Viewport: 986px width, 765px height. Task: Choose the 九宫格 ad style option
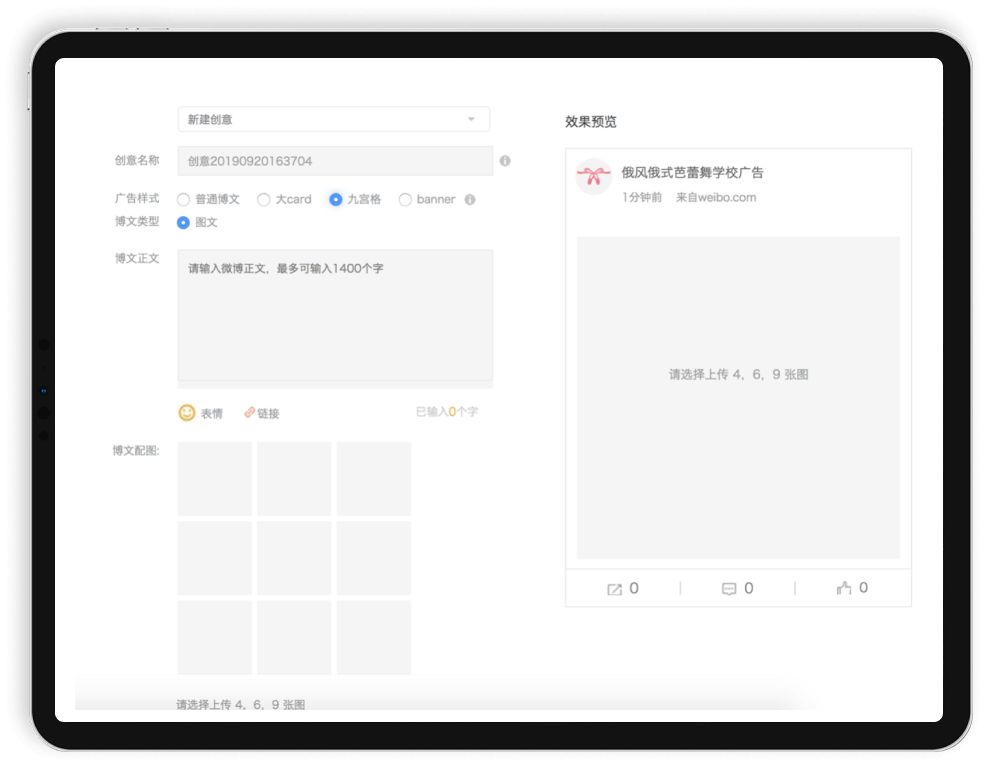(336, 199)
